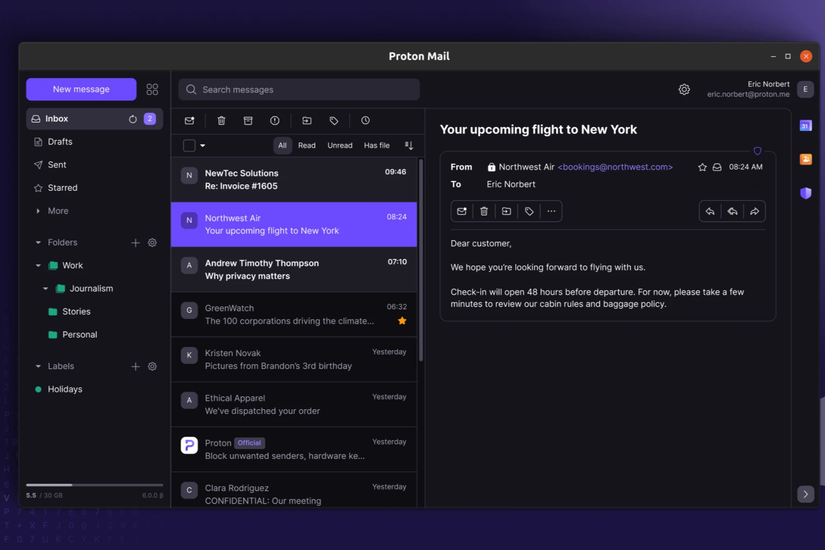Open Ethical Apparel dispatched order email

pyautogui.click(x=294, y=404)
